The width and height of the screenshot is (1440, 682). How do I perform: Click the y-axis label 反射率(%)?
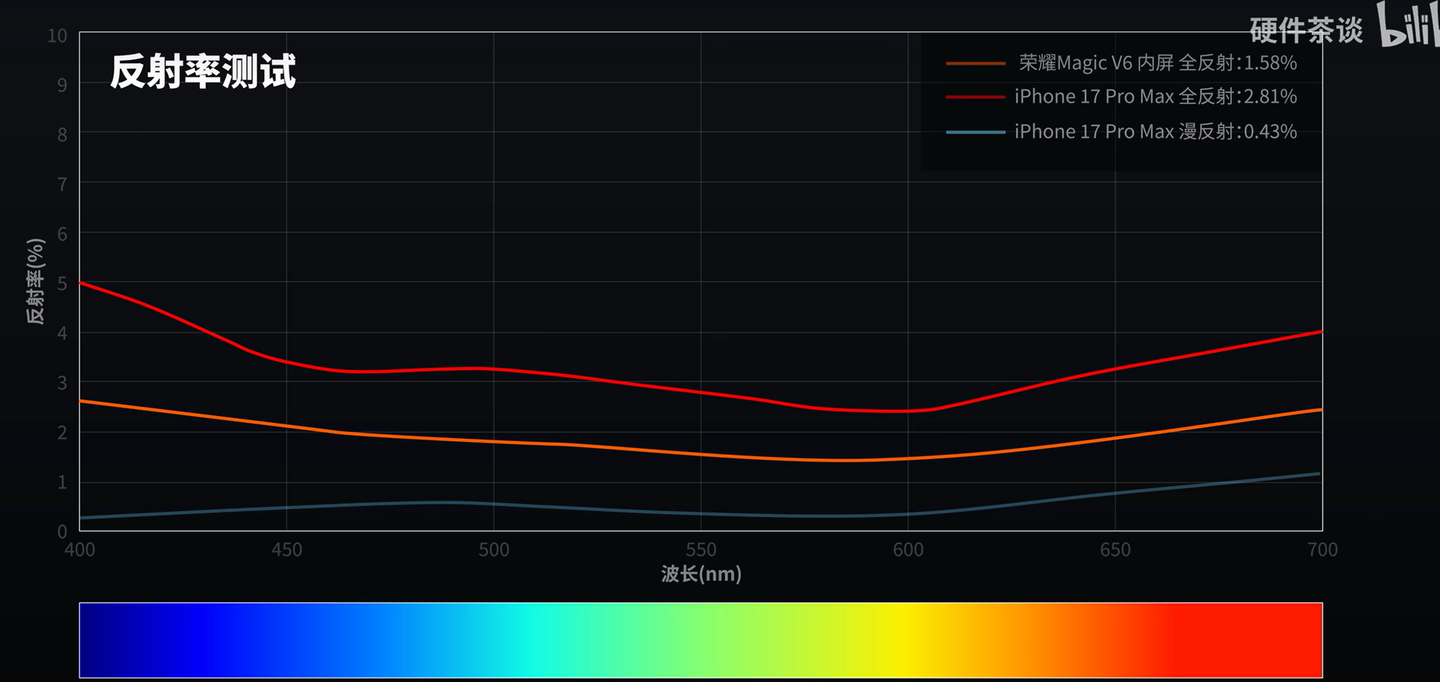click(x=36, y=281)
